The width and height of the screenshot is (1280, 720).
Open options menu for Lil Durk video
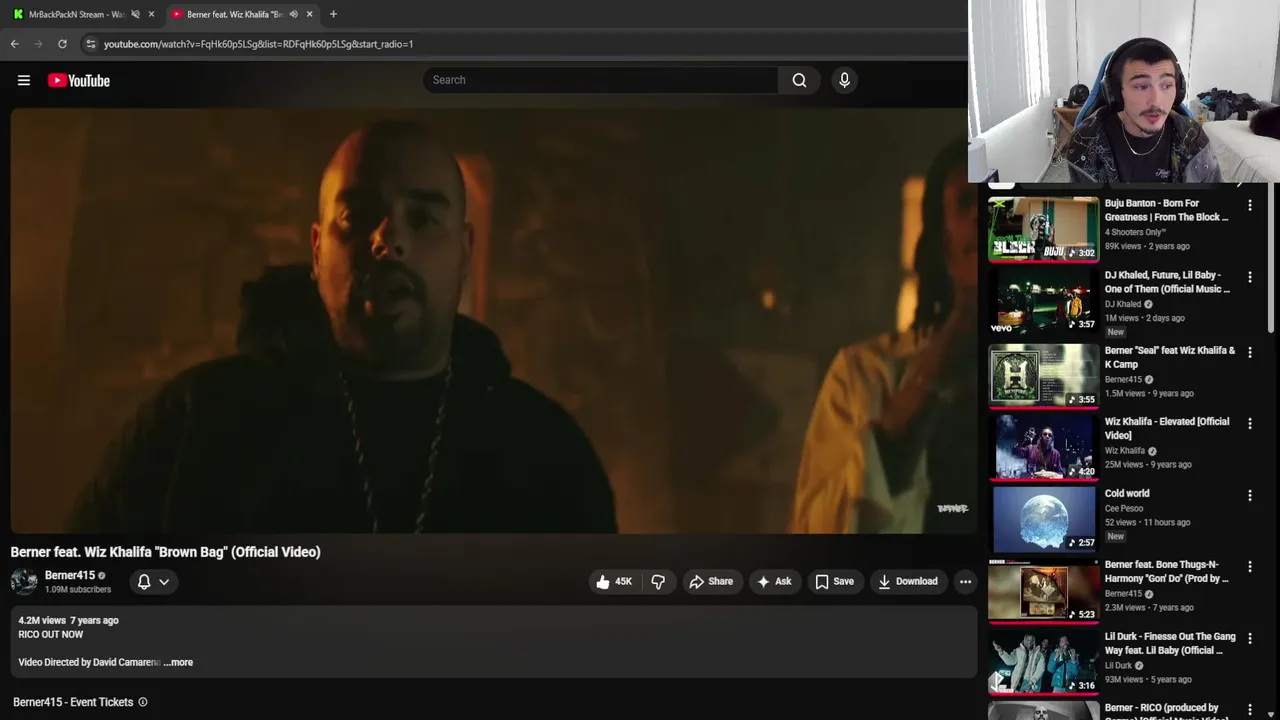coord(1249,638)
